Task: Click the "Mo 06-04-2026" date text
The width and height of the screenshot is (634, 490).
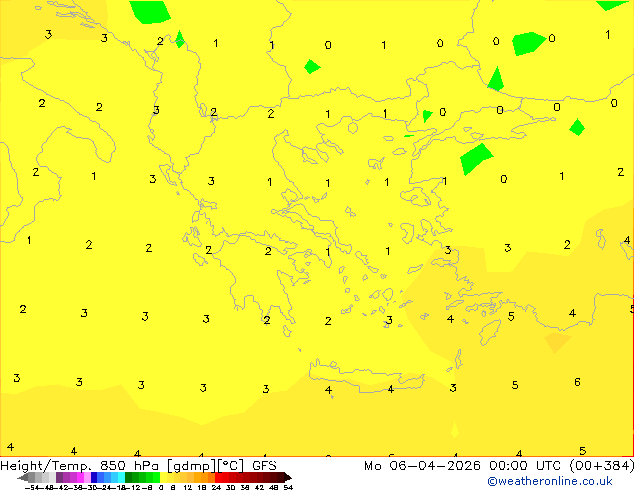Action: click(422, 466)
